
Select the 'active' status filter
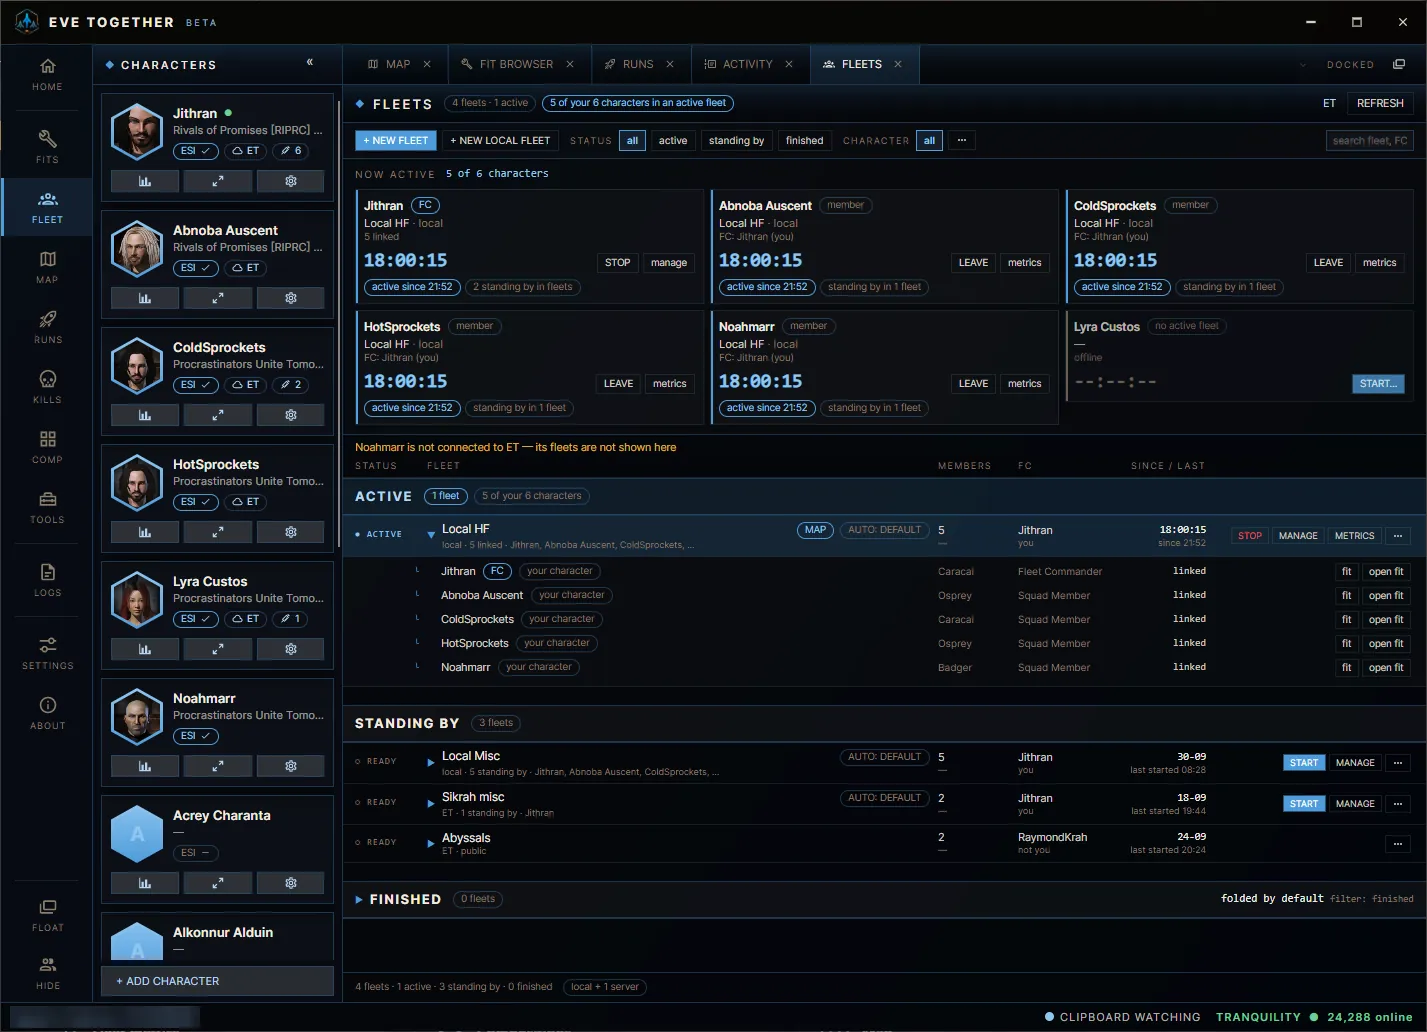tap(673, 141)
